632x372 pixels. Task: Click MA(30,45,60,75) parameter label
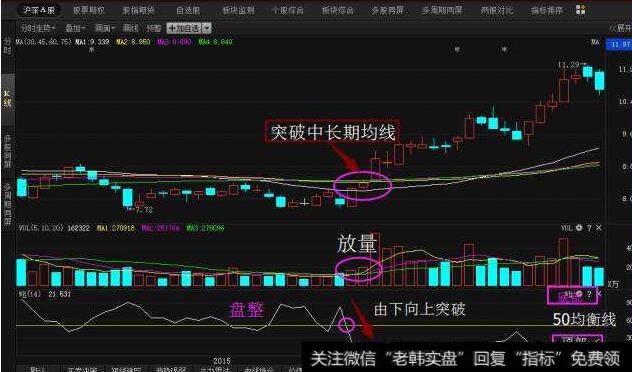[x=44, y=42]
